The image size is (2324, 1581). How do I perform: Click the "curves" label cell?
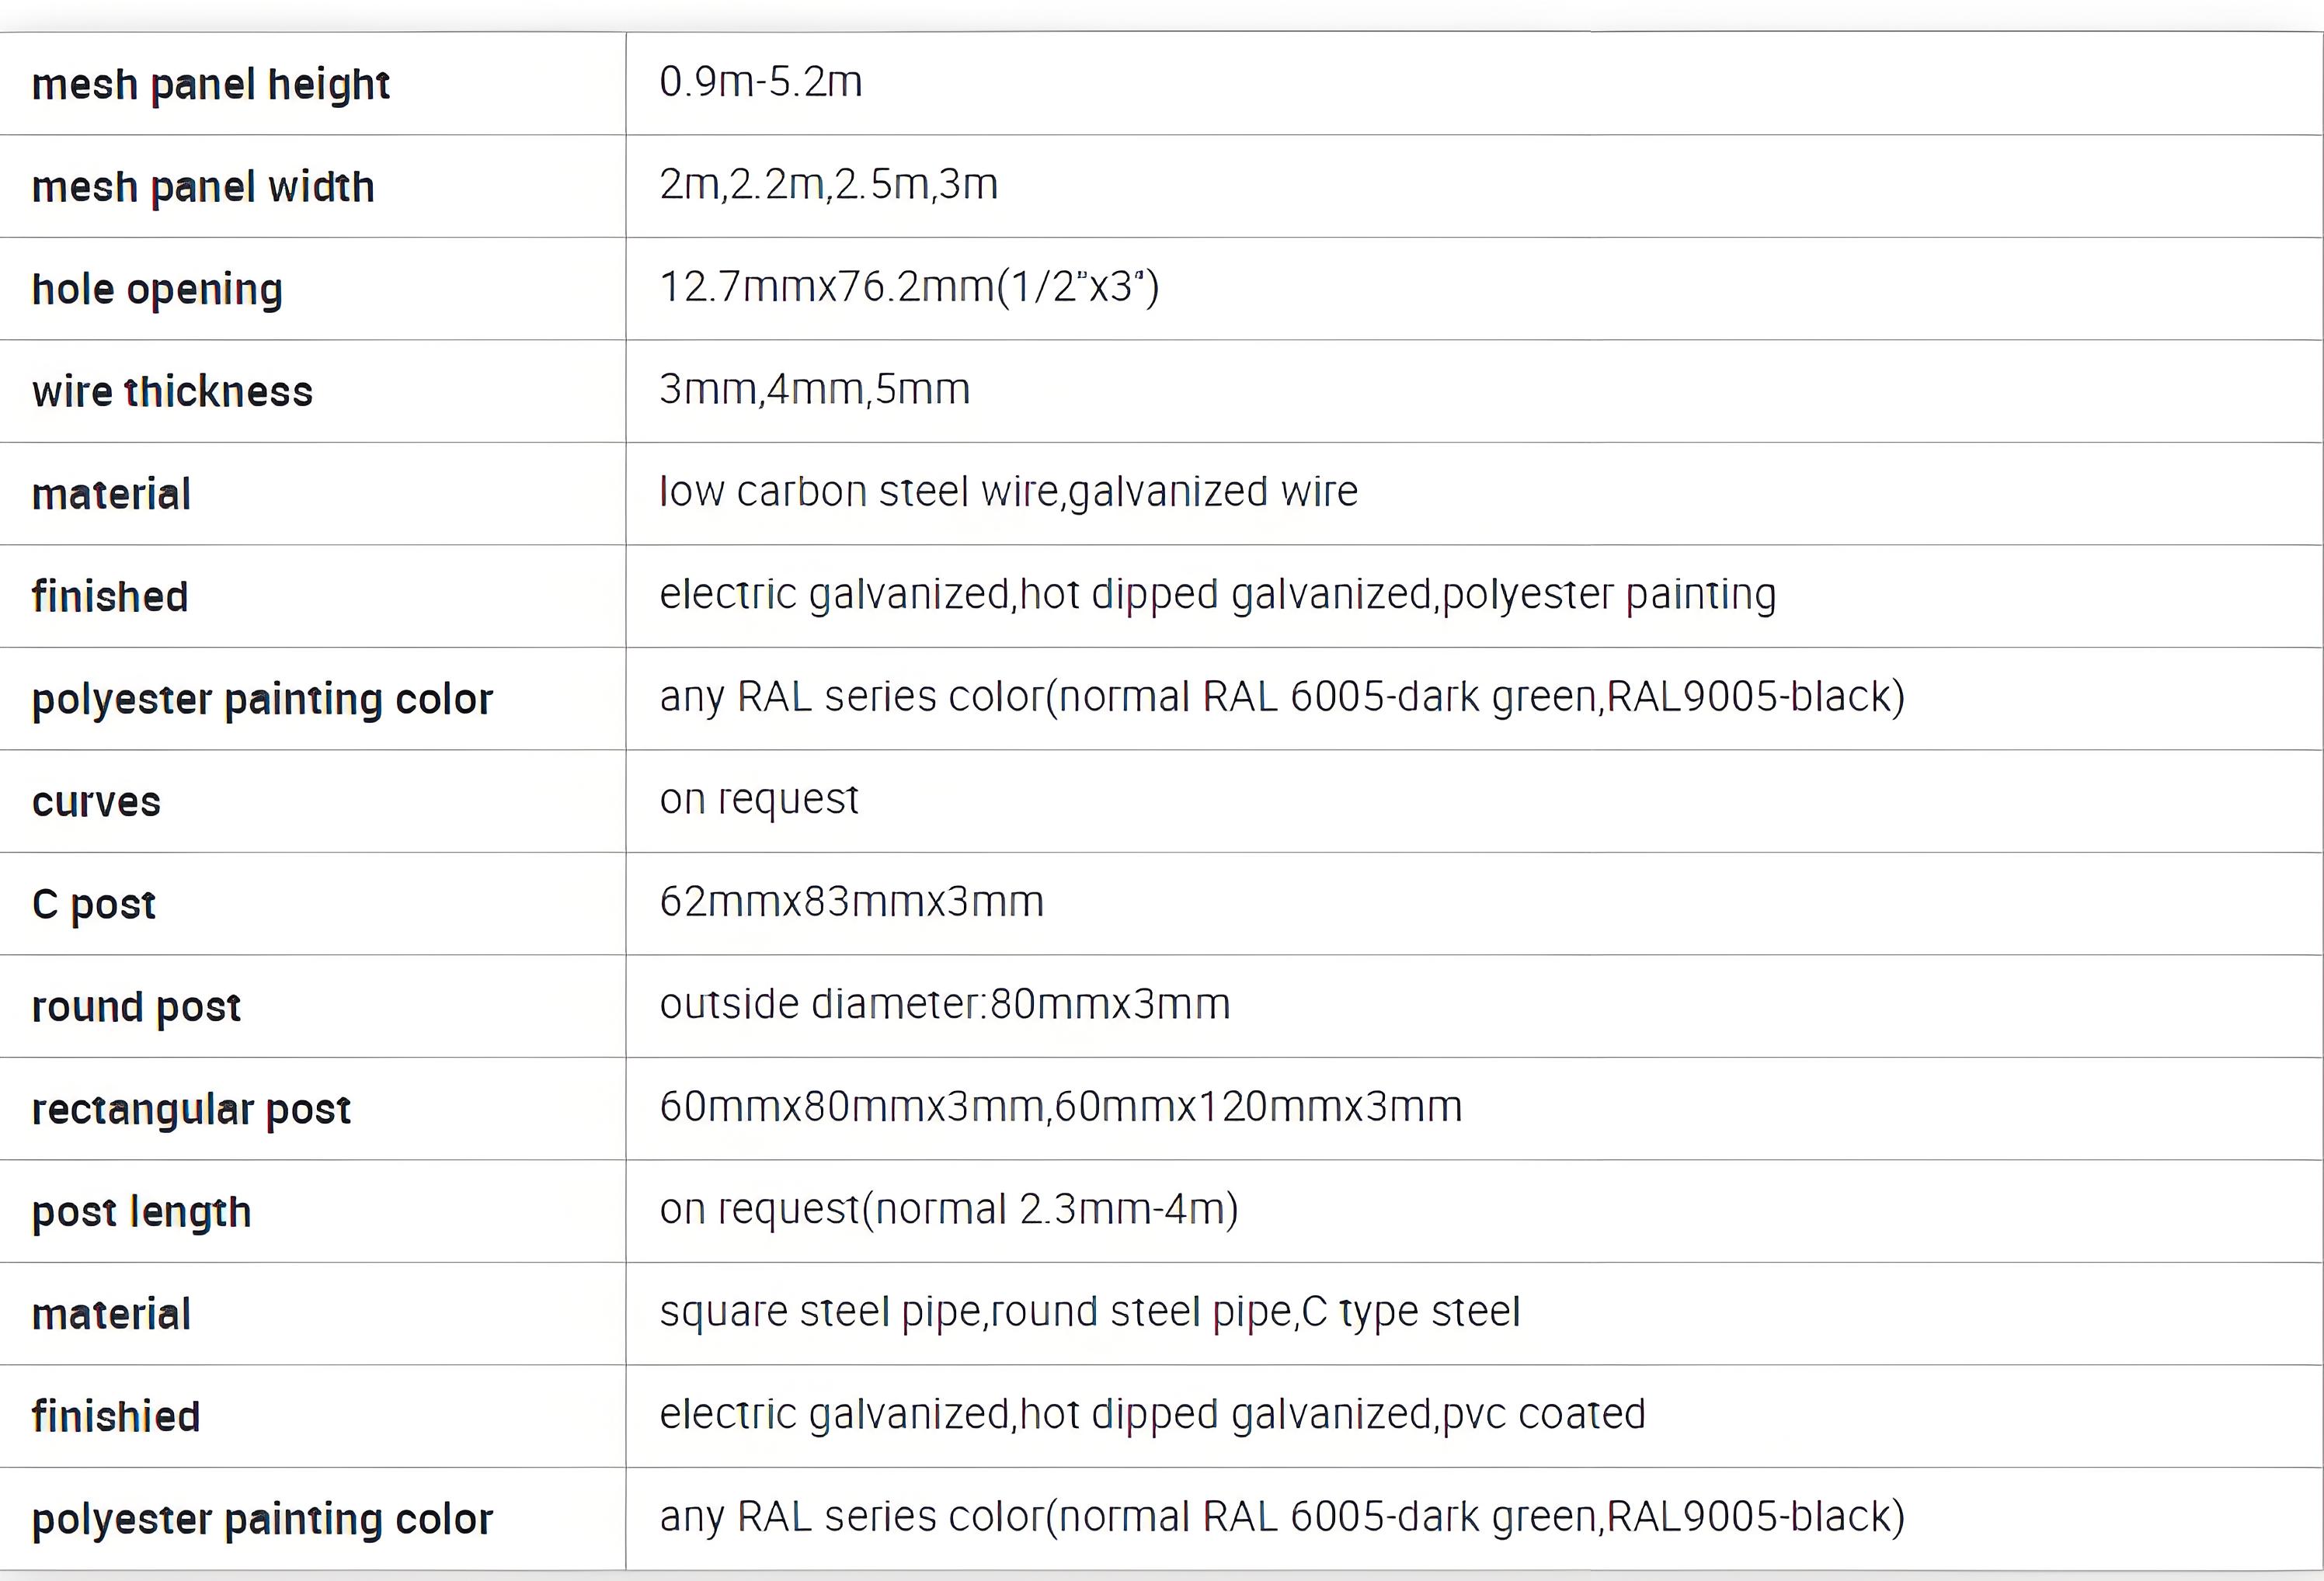[x=96, y=802]
